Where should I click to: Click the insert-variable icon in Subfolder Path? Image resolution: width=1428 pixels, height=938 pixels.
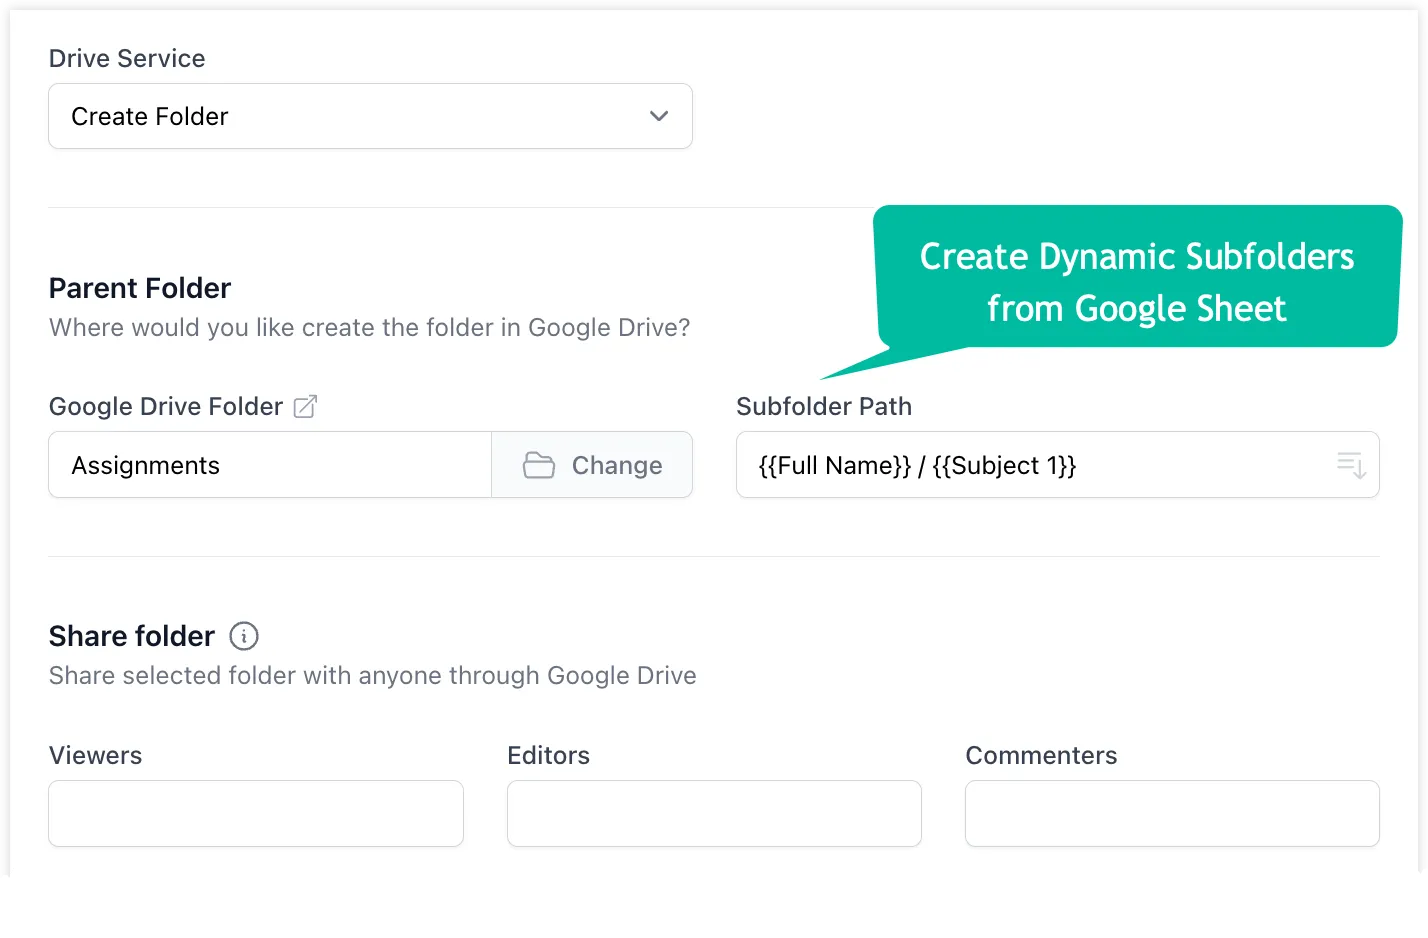(1351, 465)
